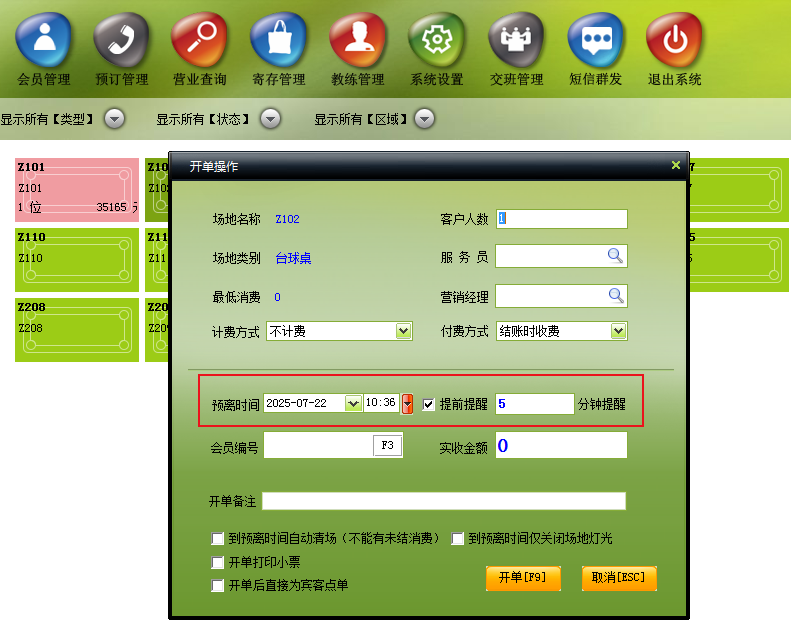Uncheck 提前提醒 checkbox
This screenshot has height=623, width=791.
[x=428, y=404]
